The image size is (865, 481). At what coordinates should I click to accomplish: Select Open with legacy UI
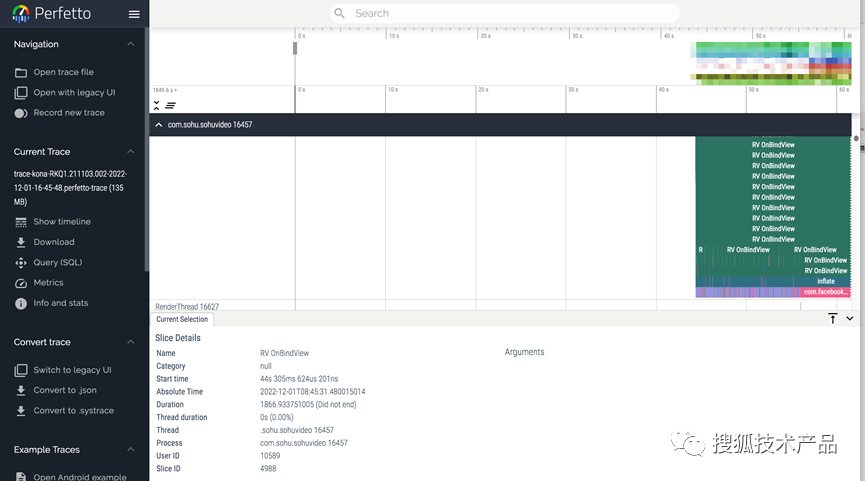74,93
